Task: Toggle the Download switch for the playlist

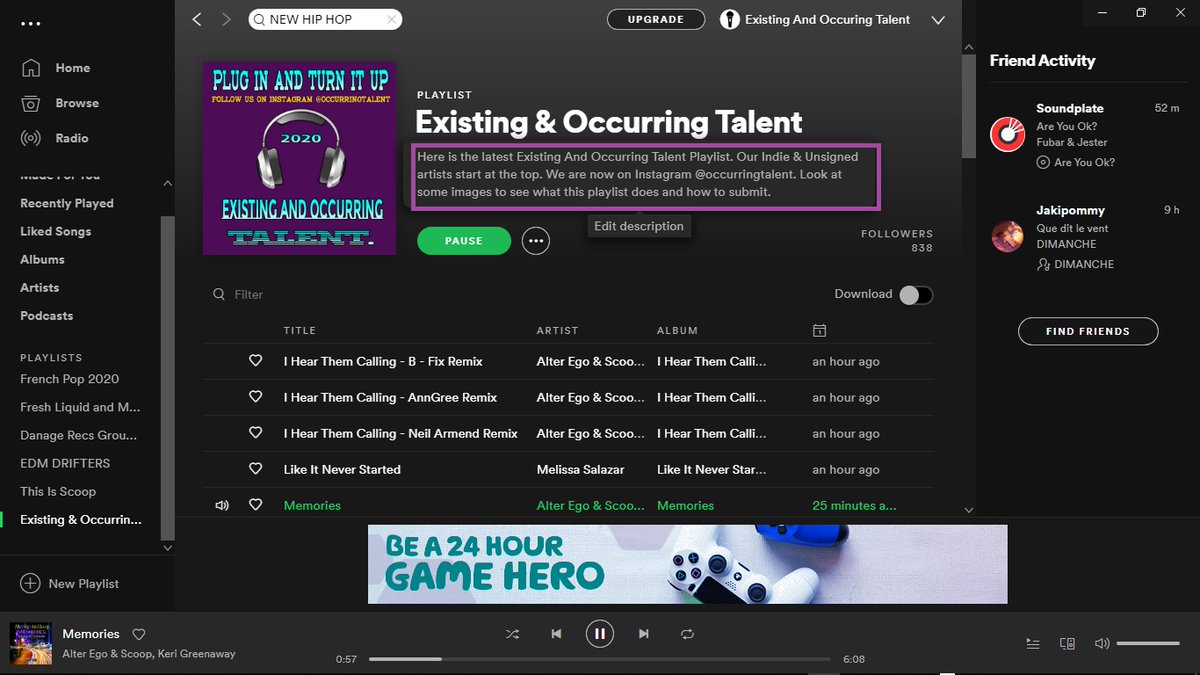Action: click(917, 294)
